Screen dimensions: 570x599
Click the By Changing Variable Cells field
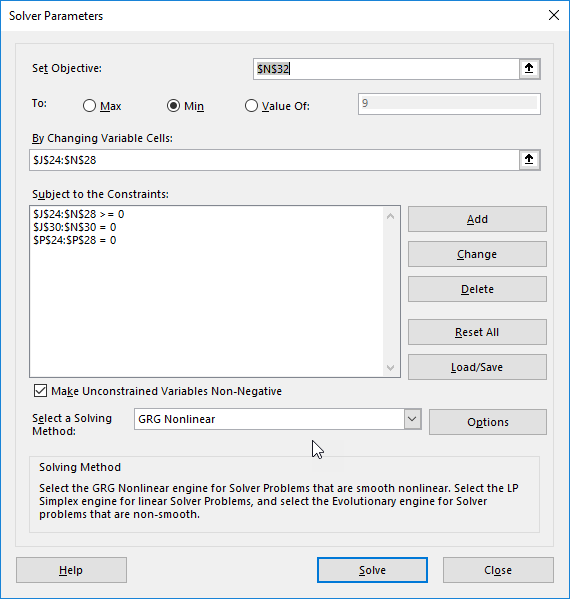(274, 160)
